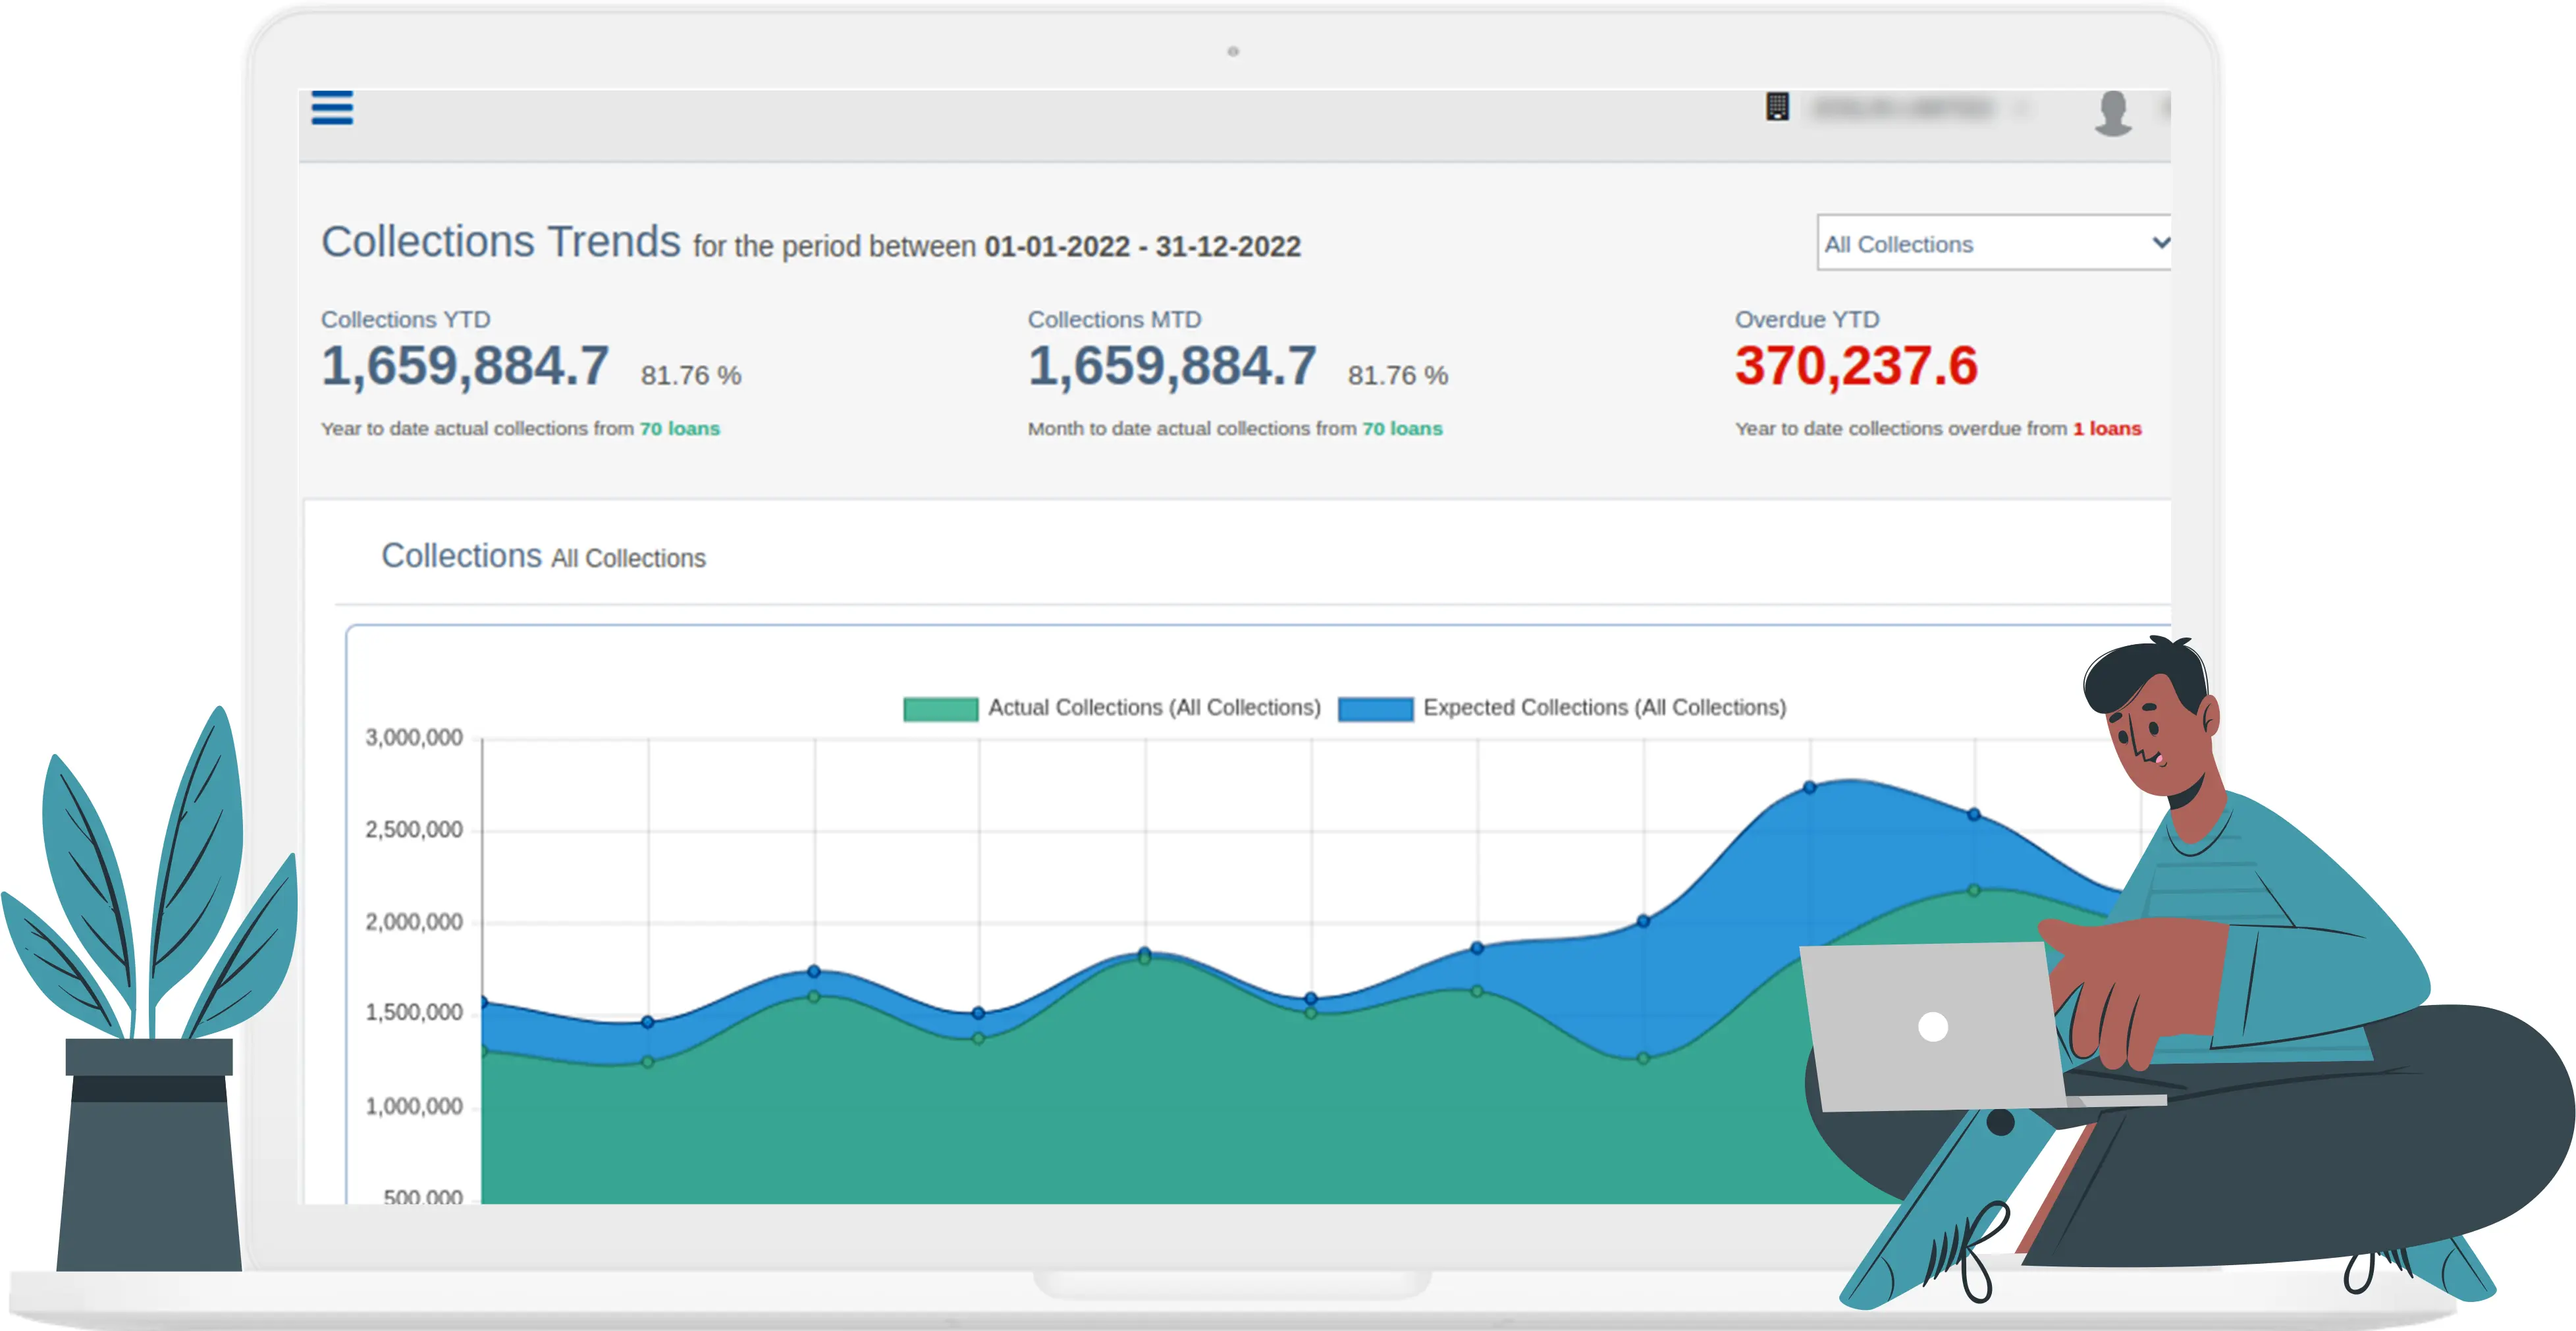
Task: Click the Collections All Collections chart heading
Action: pyautogui.click(x=543, y=556)
